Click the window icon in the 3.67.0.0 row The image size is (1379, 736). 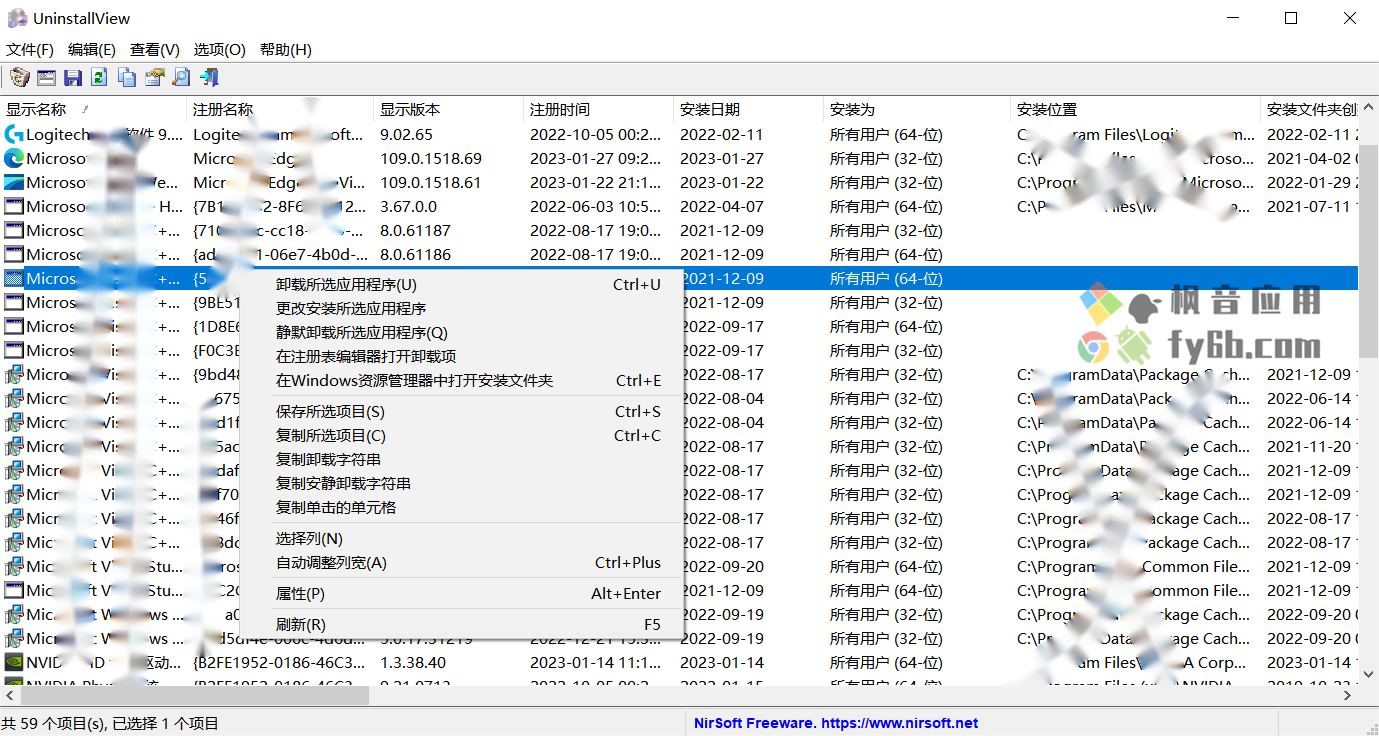pos(14,206)
